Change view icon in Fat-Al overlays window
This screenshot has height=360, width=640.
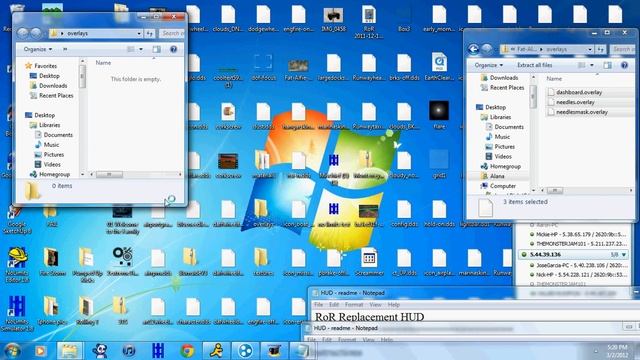[x=582, y=65]
